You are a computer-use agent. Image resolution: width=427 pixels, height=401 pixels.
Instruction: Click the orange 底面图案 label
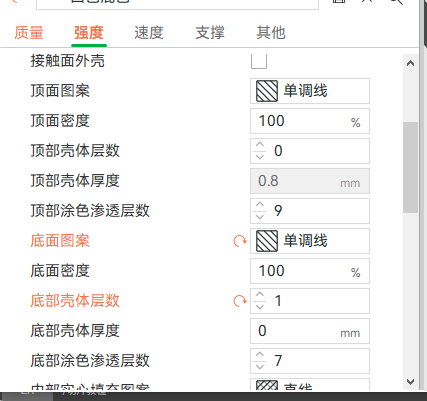(x=60, y=241)
